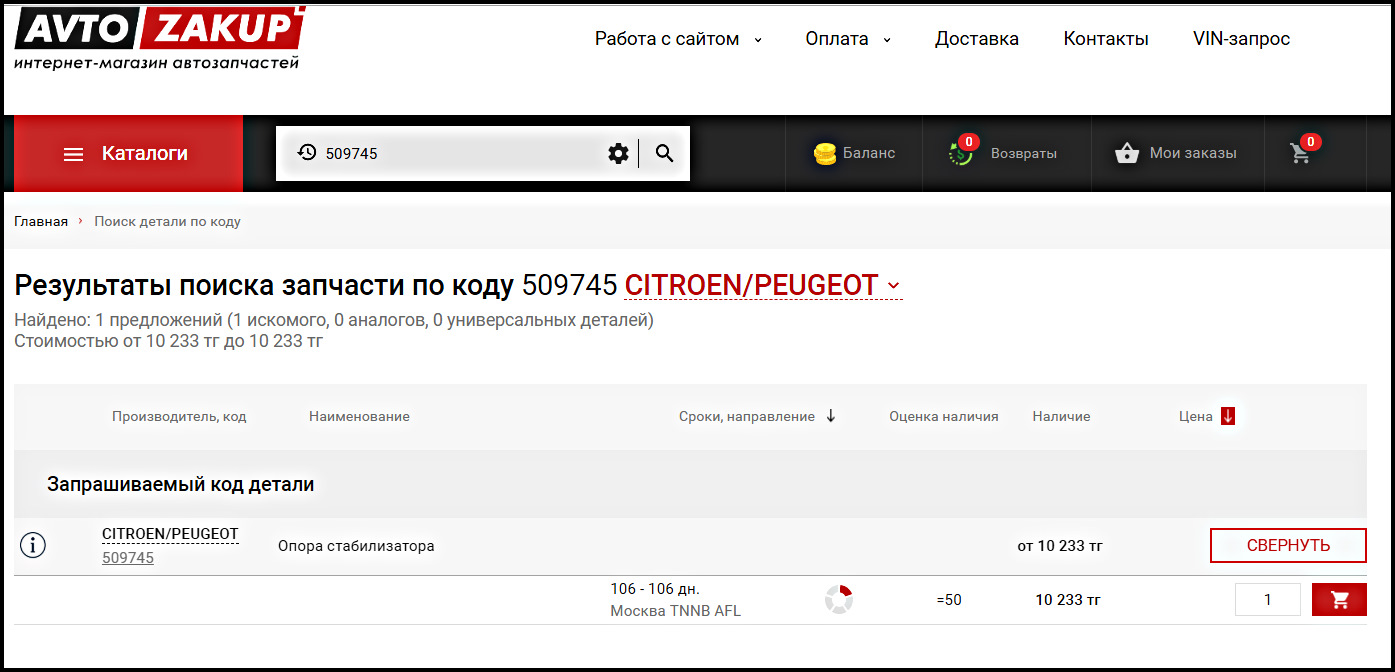1395x672 pixels.
Task: Open search history clock icon
Action: (306, 153)
